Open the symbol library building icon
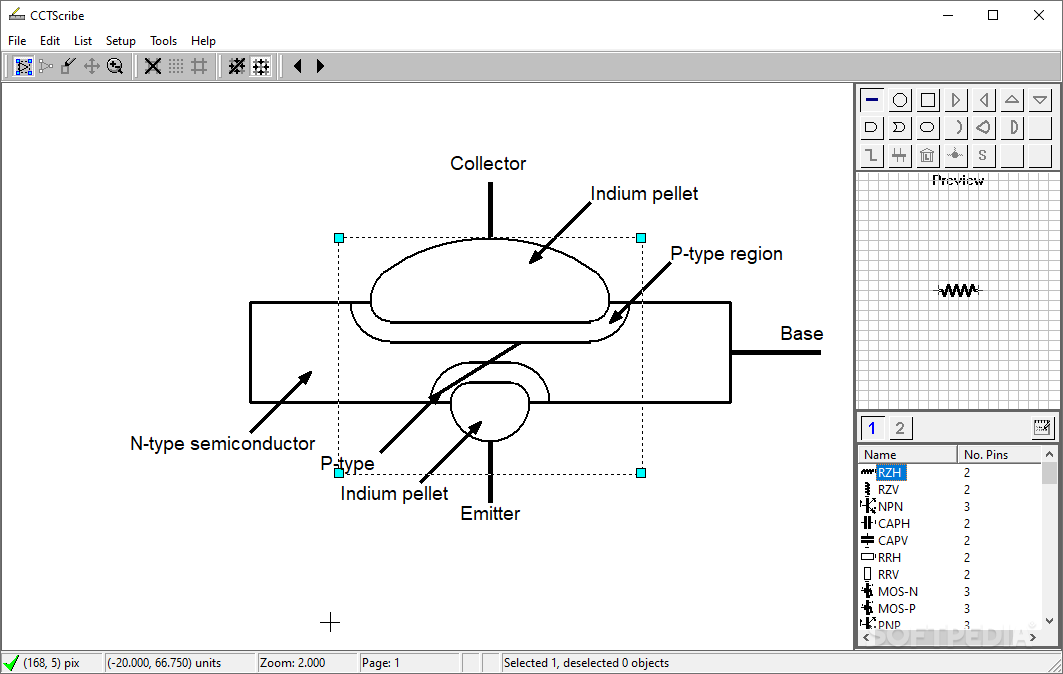The image size is (1063, 674). pos(928,155)
